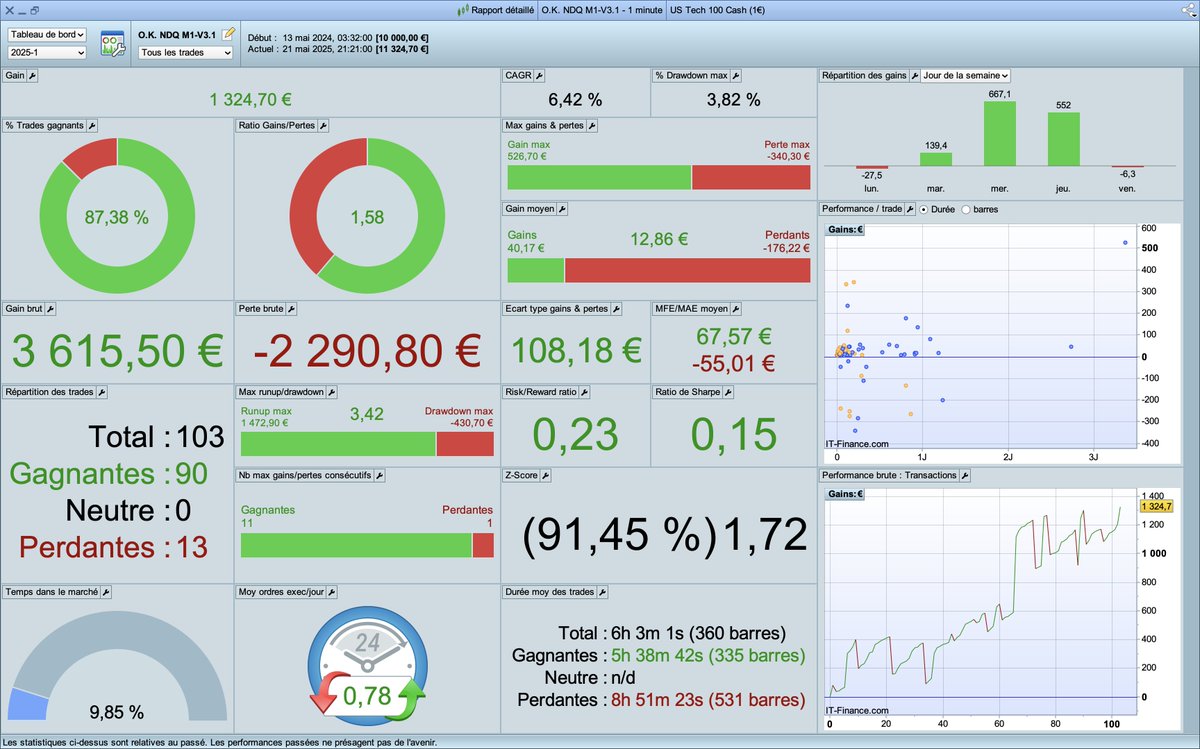Click wrench for Nb max gains/pertes consécutifs
Screen dimensions: 1200x749
(378, 475)
